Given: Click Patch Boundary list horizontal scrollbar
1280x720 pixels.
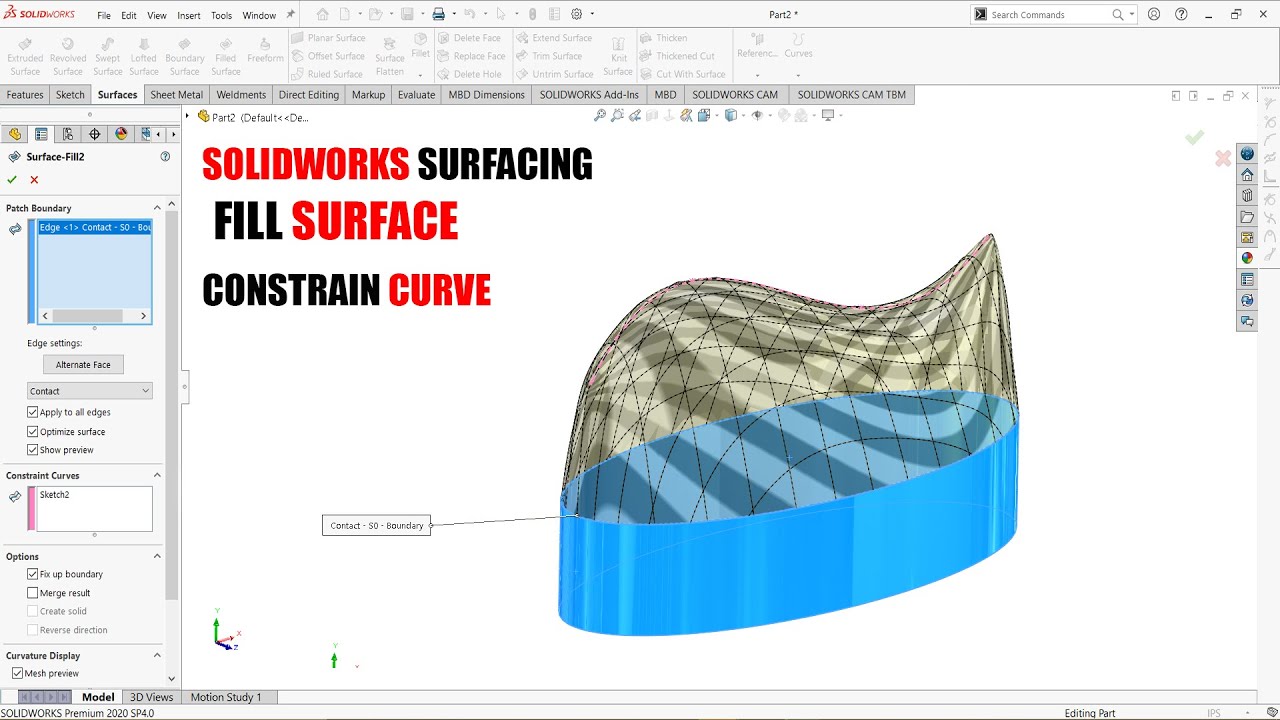Looking at the screenshot, I should pyautogui.click(x=95, y=316).
